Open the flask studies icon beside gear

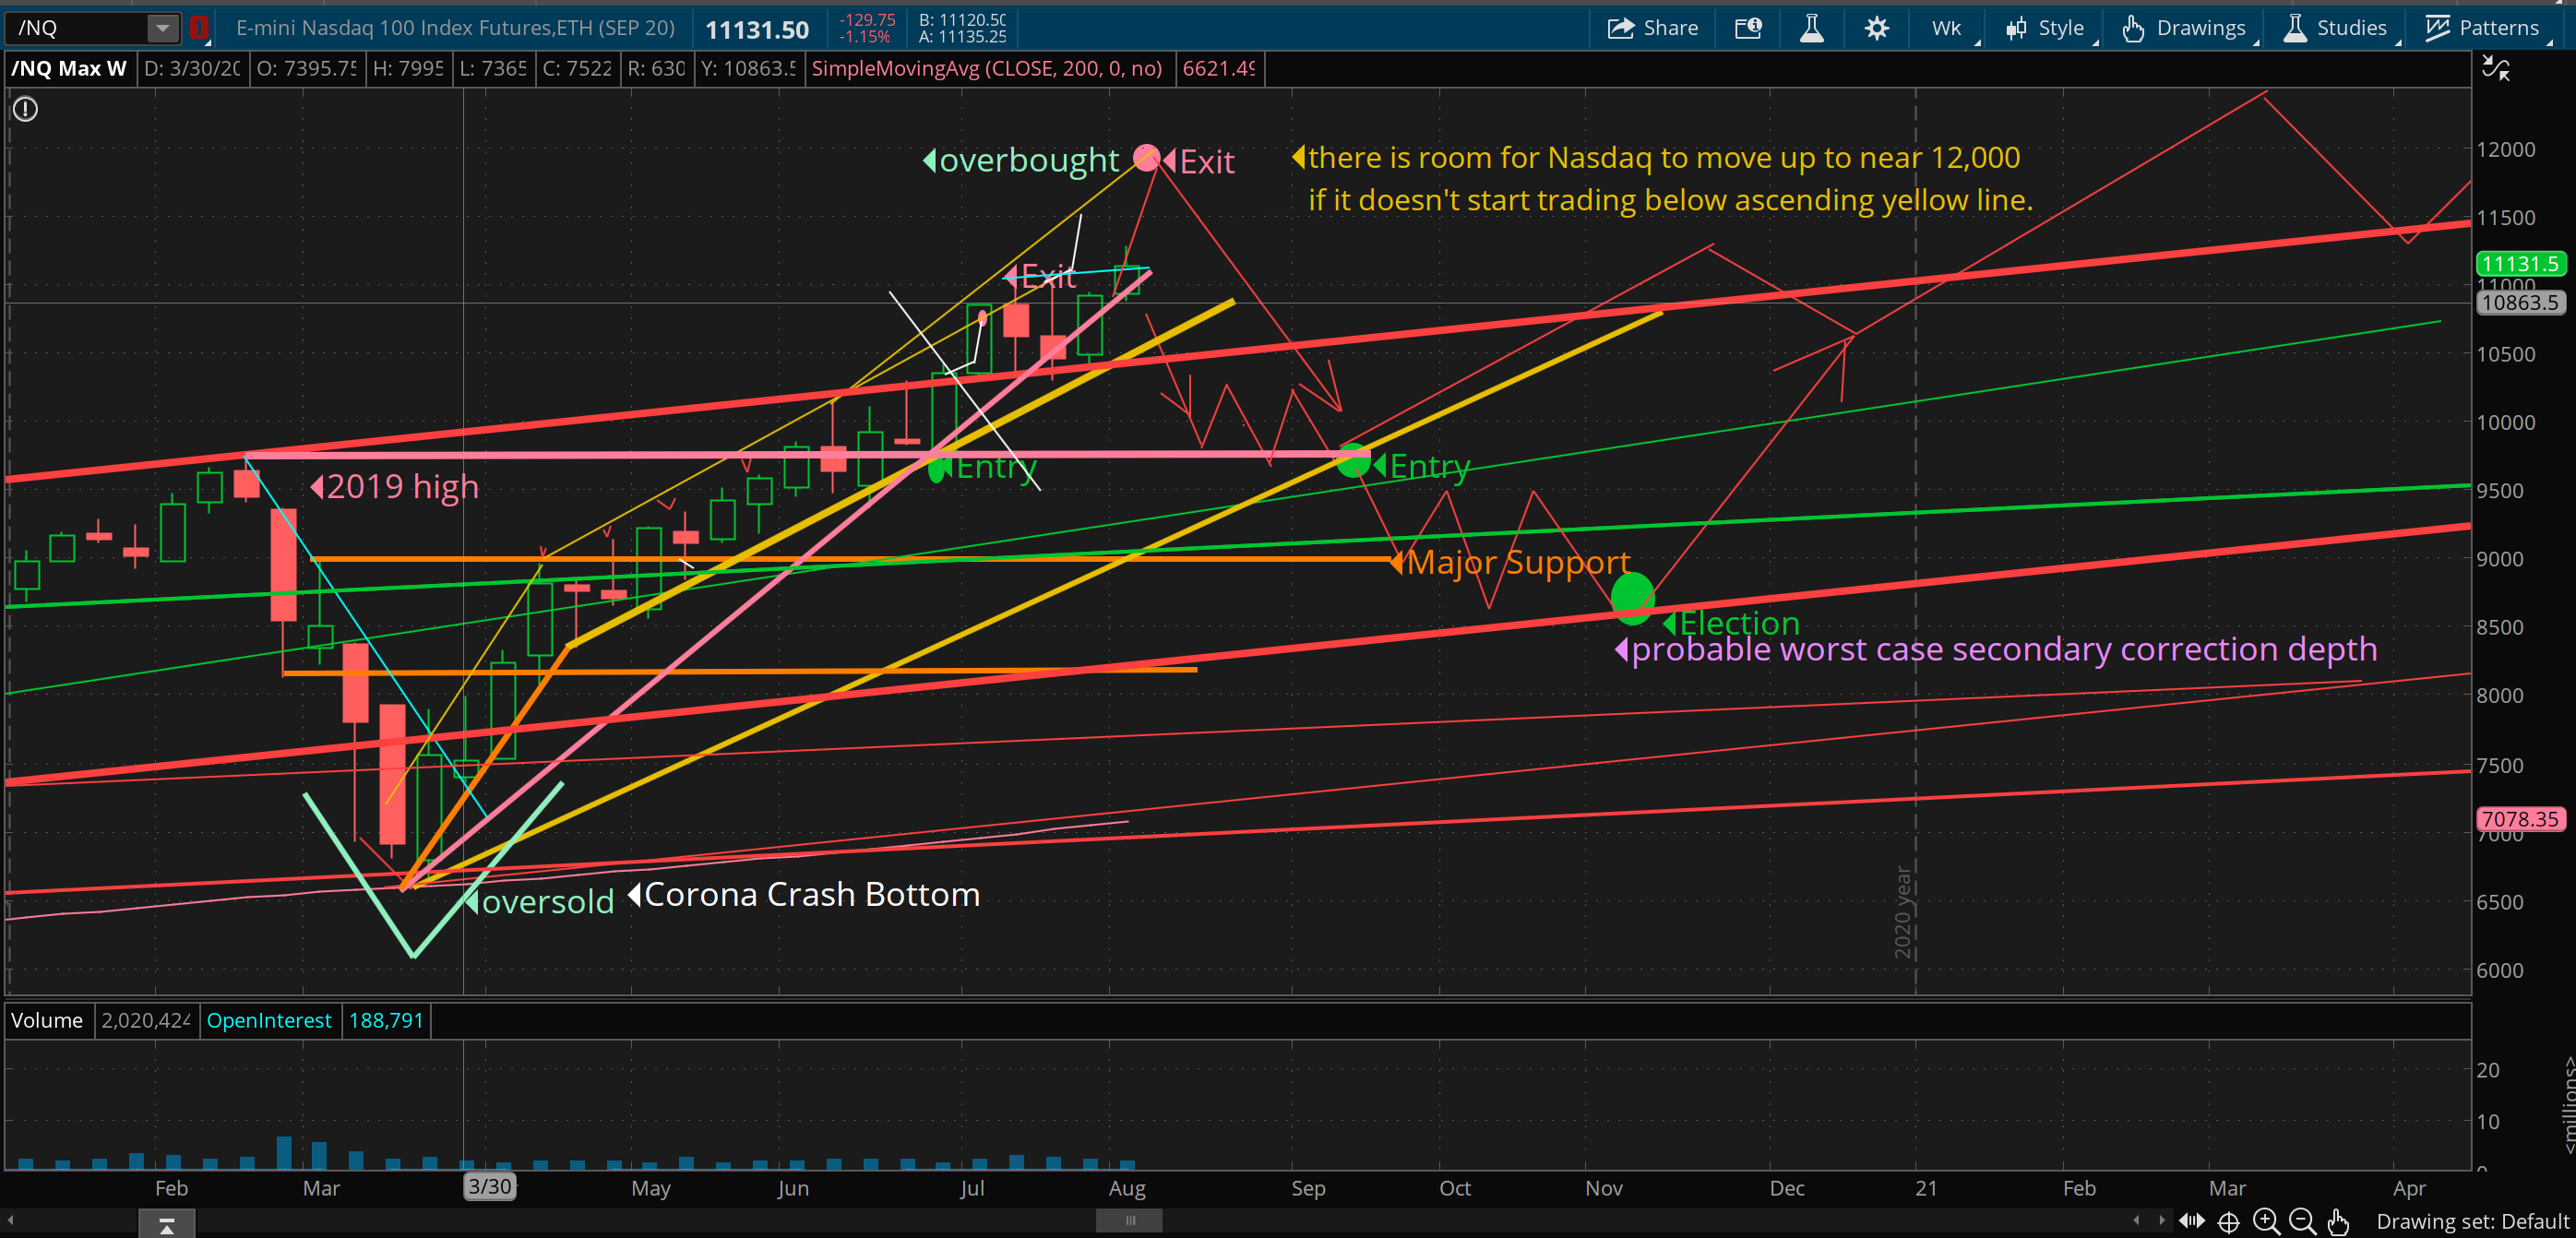(x=1811, y=28)
